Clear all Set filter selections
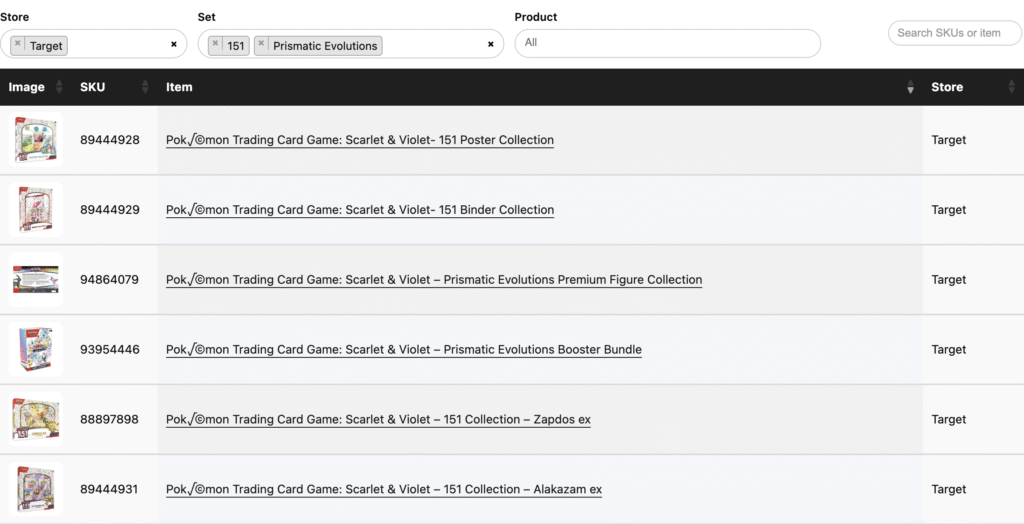The height and width of the screenshot is (524, 1024). point(490,44)
